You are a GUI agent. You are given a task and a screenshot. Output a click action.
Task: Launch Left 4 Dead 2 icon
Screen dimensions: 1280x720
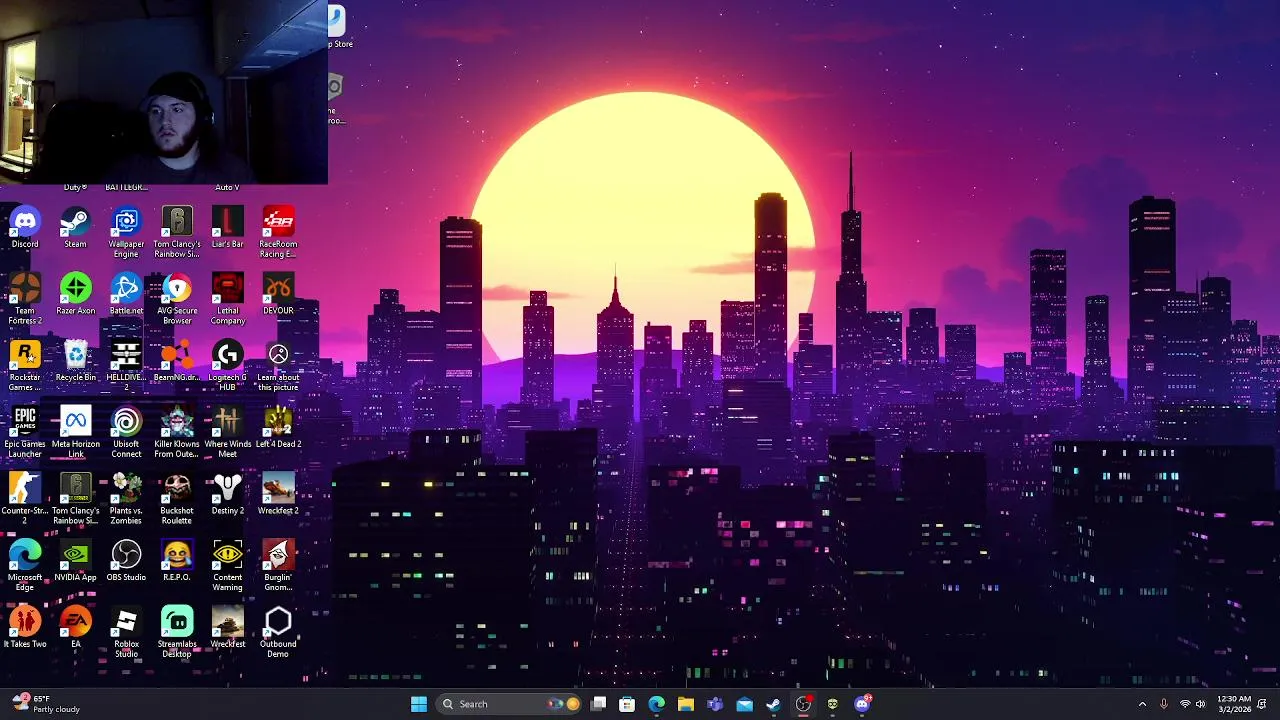[278, 428]
